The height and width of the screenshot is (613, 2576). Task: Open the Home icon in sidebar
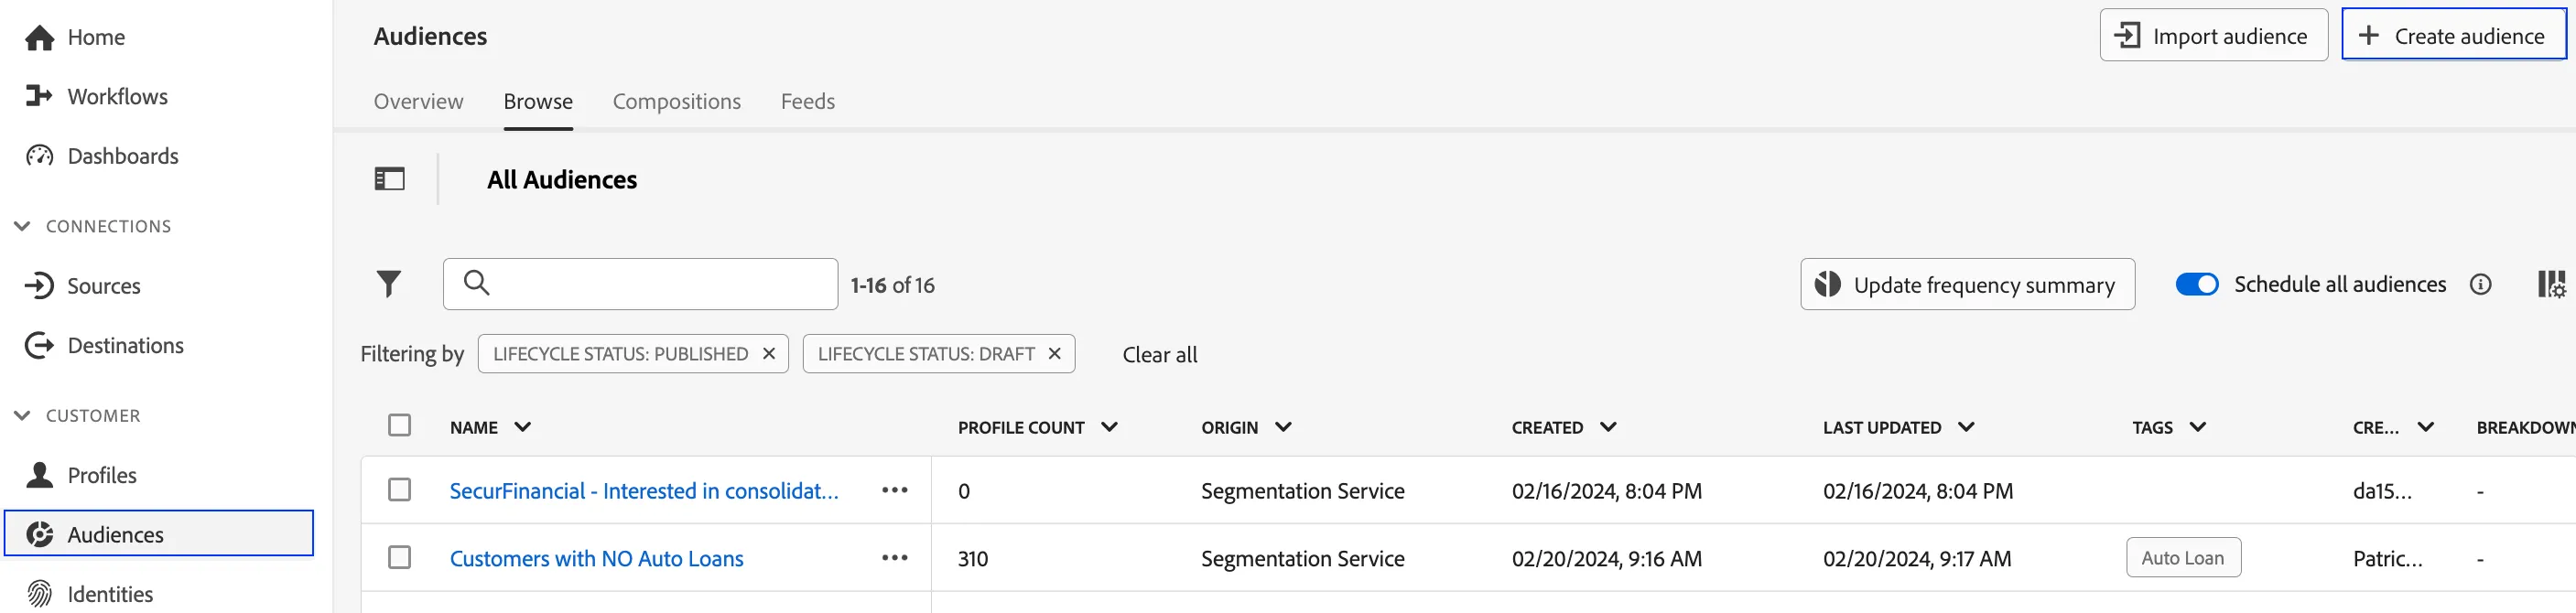(40, 38)
